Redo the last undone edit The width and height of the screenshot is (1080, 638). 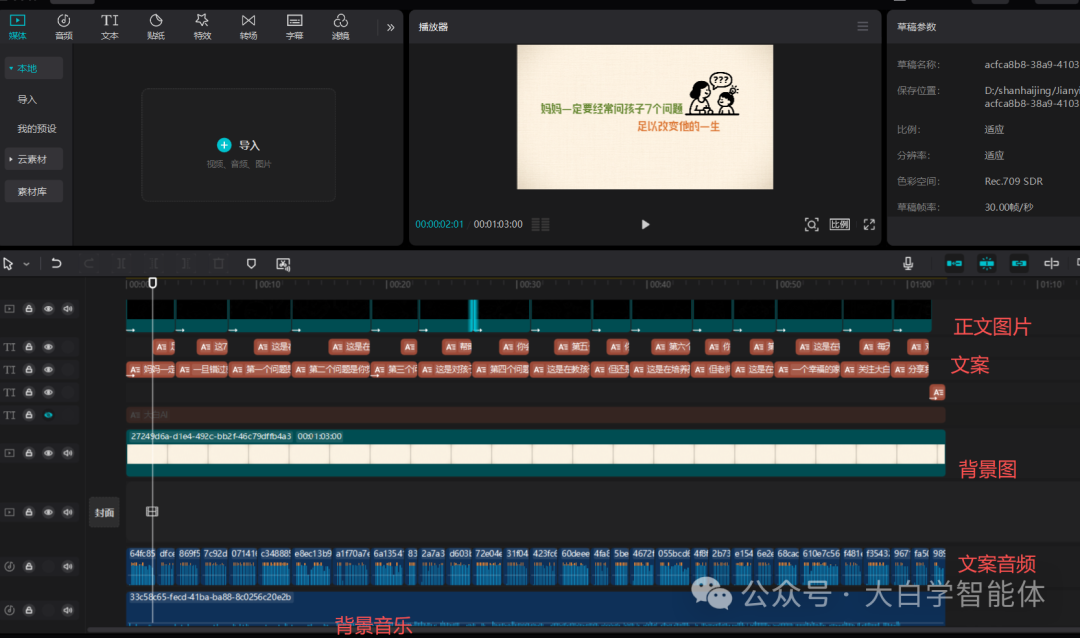89,264
